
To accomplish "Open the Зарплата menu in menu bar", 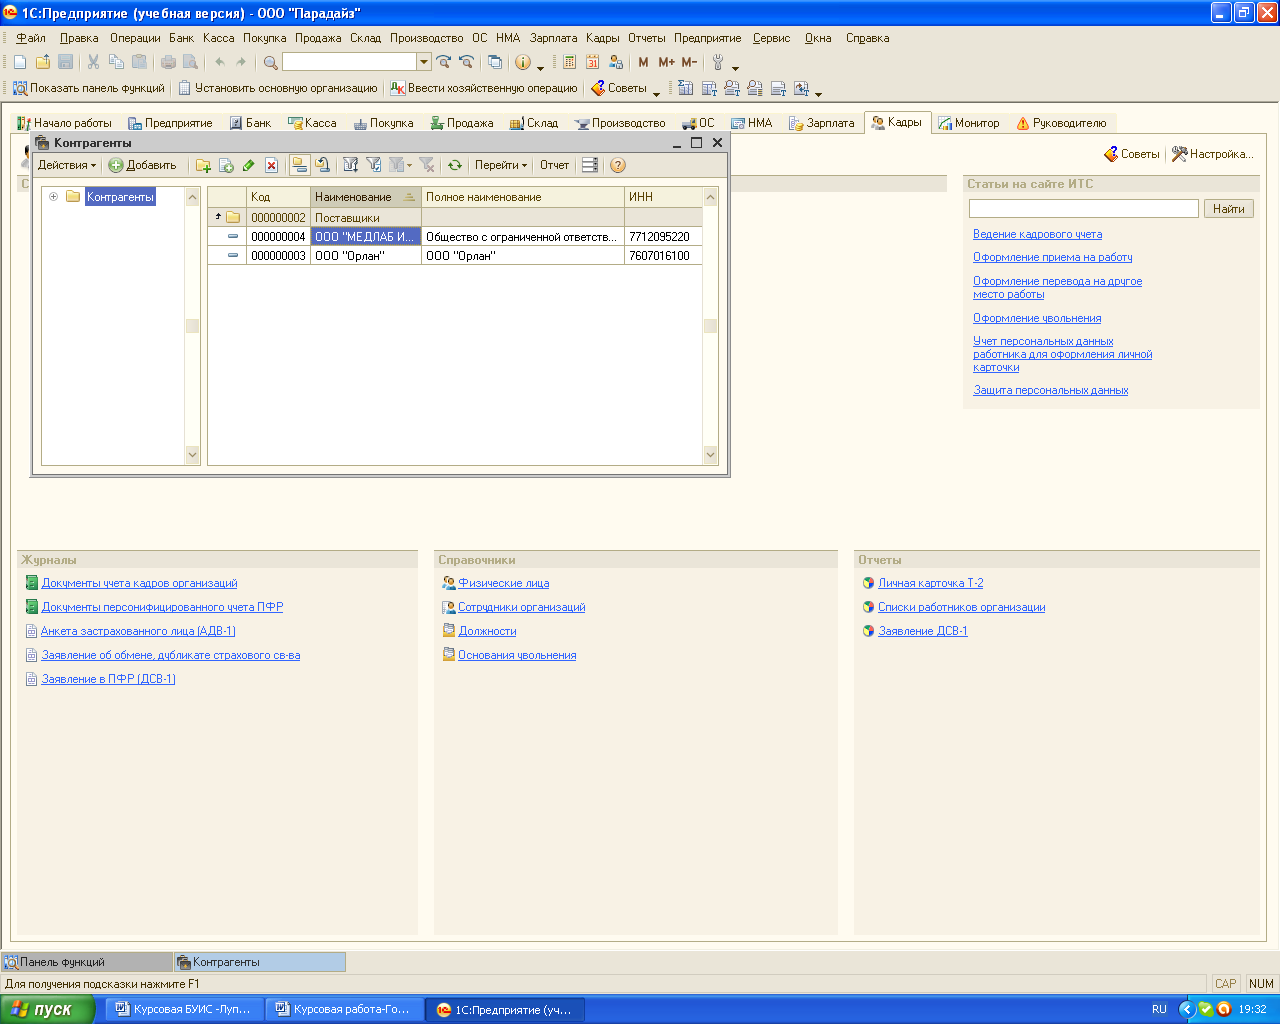I will click(553, 38).
